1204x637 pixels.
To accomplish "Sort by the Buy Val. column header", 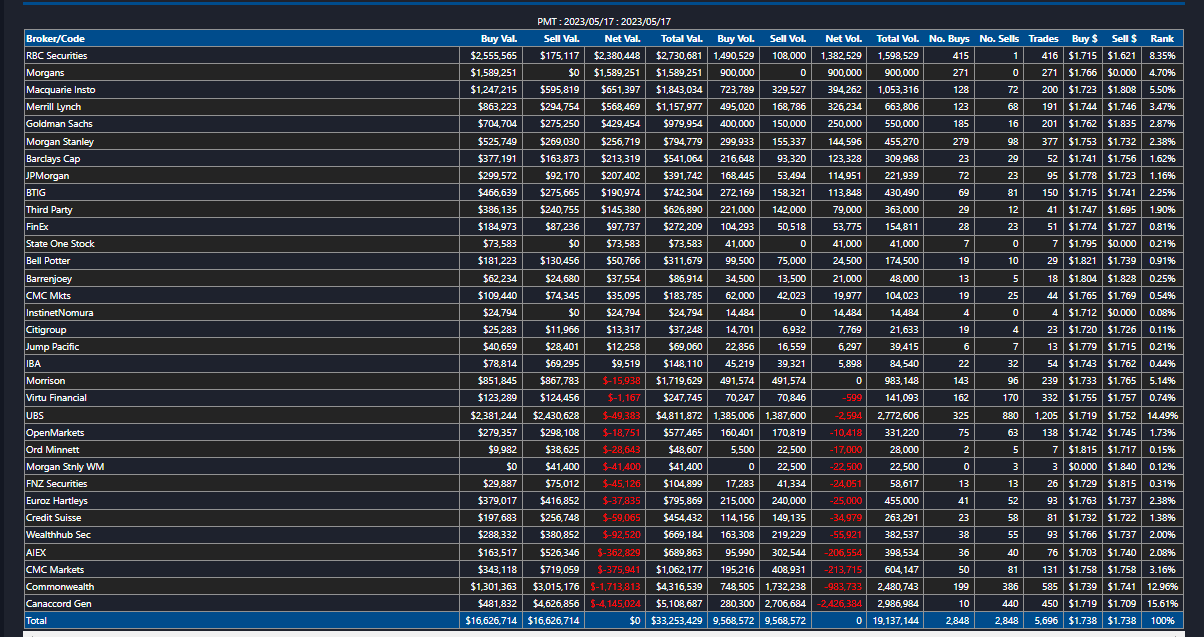I will 499,39.
